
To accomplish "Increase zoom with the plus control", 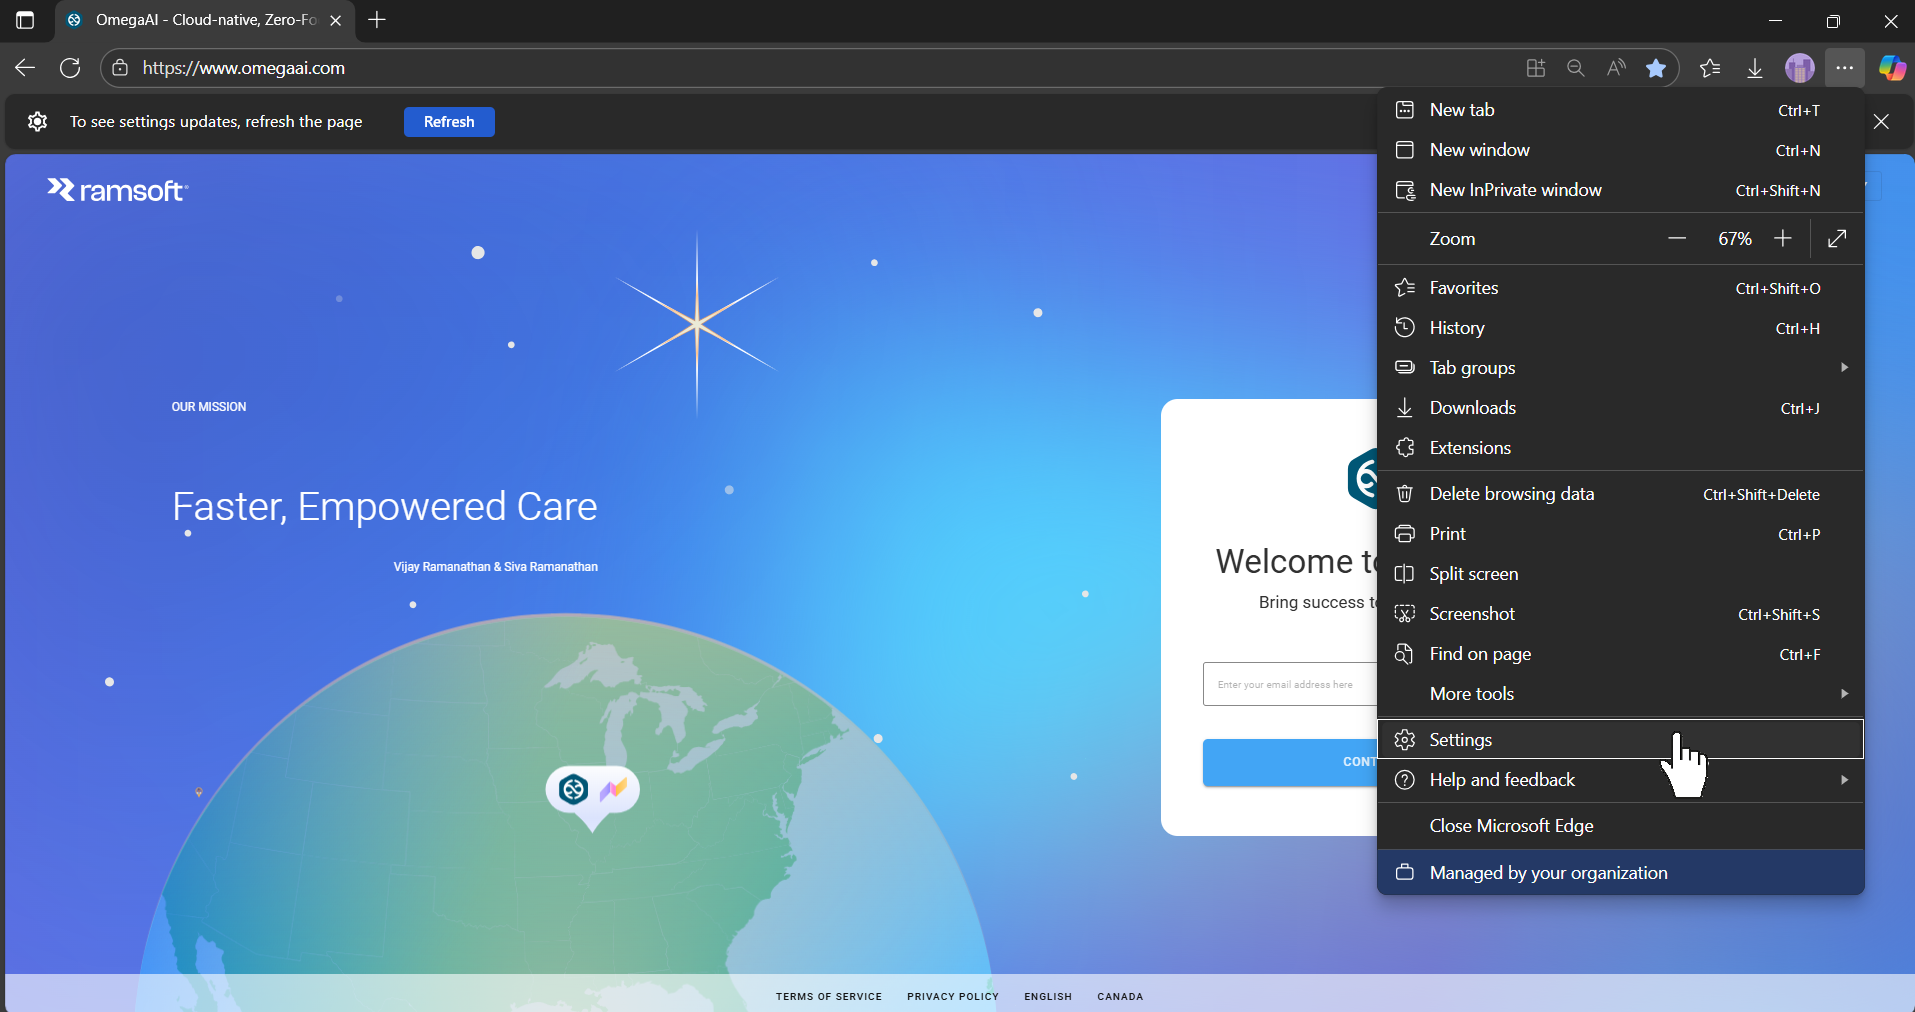I will tap(1784, 239).
